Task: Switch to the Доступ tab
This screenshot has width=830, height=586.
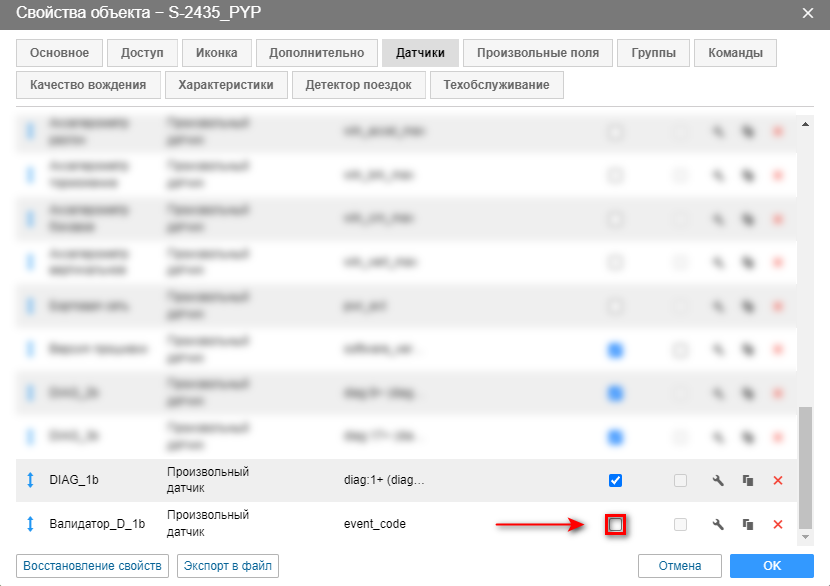Action: coord(142,53)
